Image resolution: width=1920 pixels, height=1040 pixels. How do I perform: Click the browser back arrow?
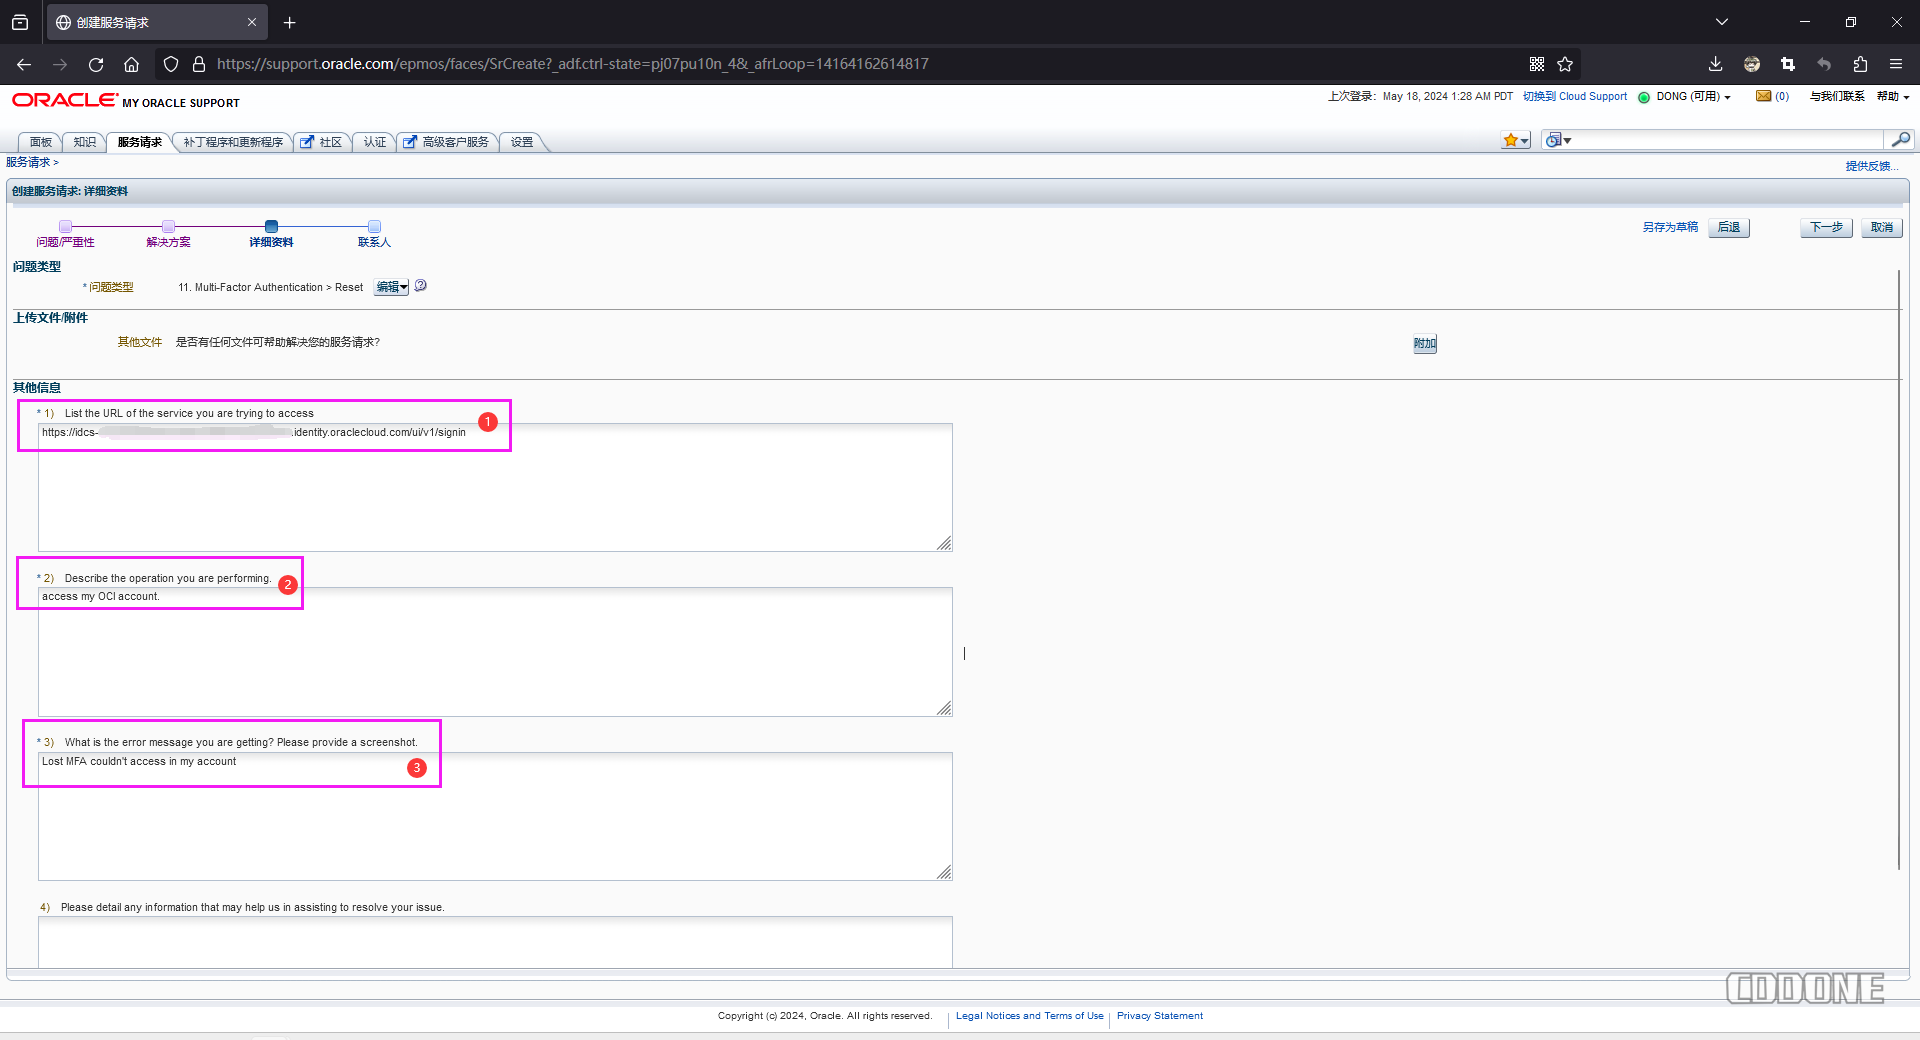pos(24,64)
